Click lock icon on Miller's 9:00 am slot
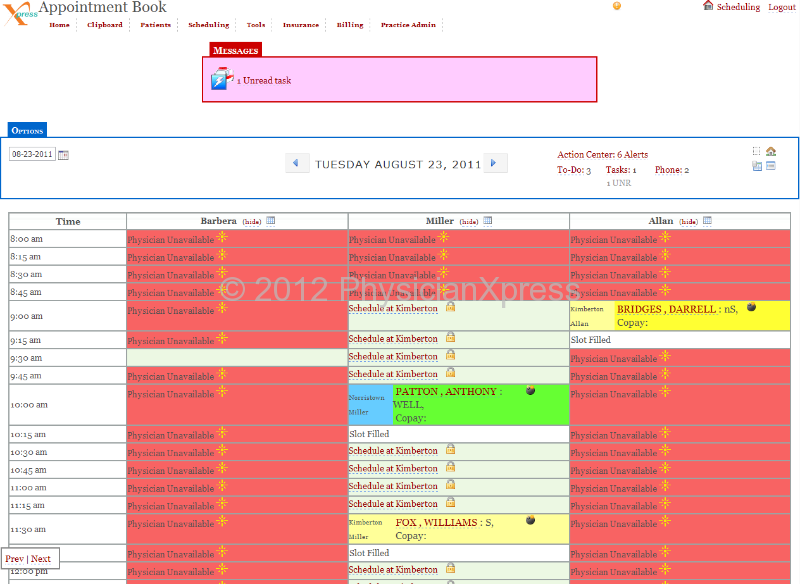Image resolution: width=800 pixels, height=584 pixels. (451, 307)
